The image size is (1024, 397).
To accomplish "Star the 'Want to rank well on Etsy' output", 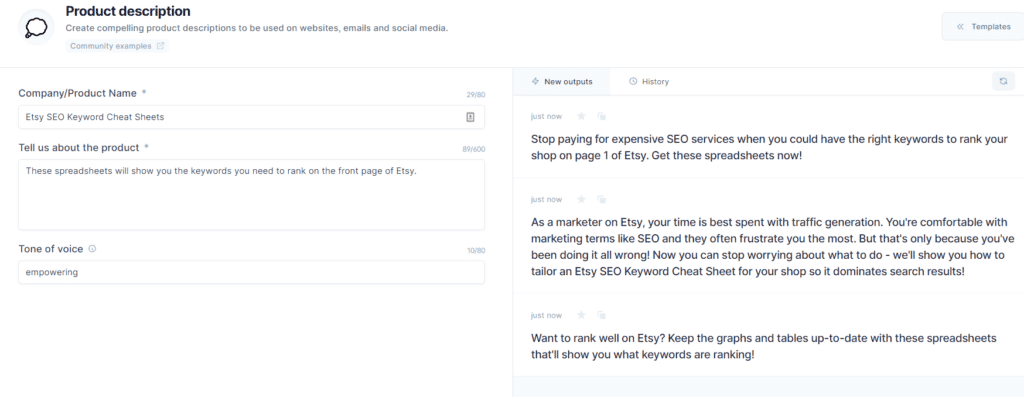I will (x=581, y=315).
